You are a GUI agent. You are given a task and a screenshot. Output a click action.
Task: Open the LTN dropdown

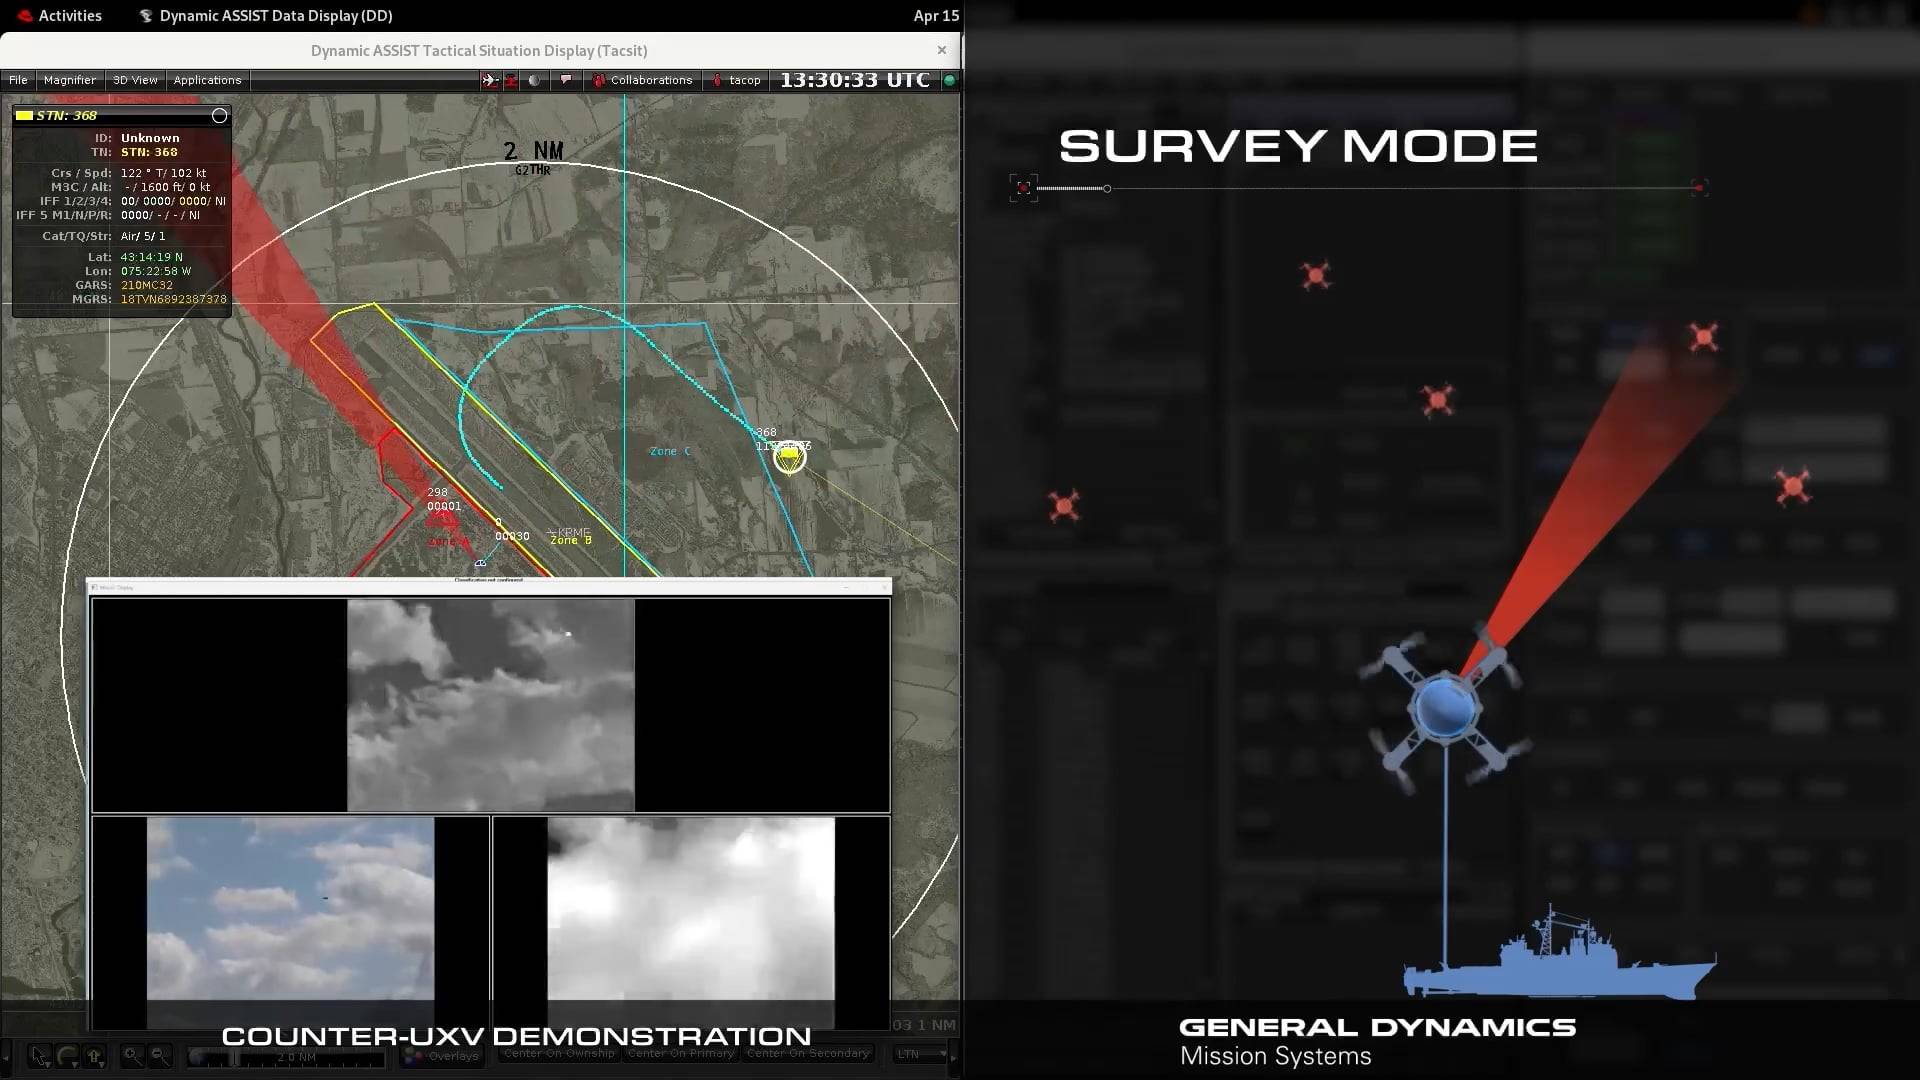pyautogui.click(x=918, y=1053)
